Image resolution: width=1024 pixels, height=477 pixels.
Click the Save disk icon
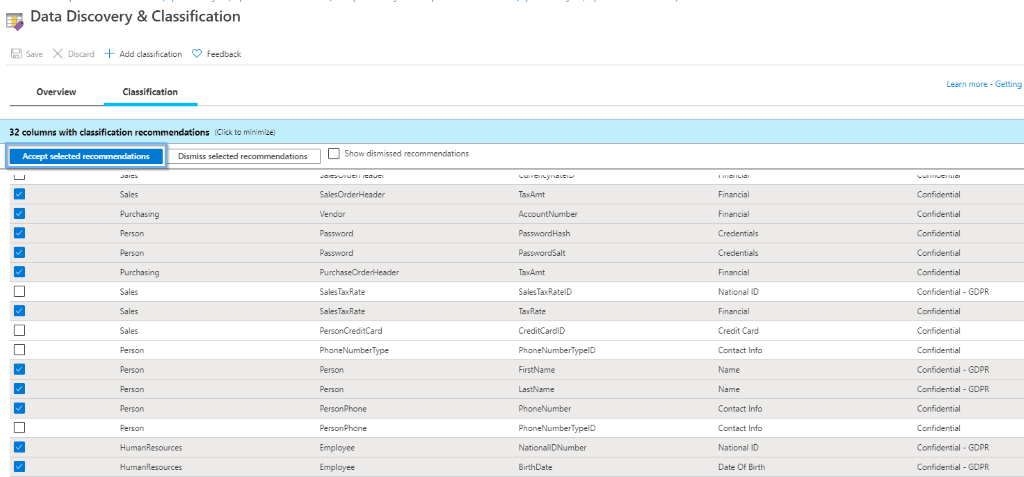tap(16, 54)
